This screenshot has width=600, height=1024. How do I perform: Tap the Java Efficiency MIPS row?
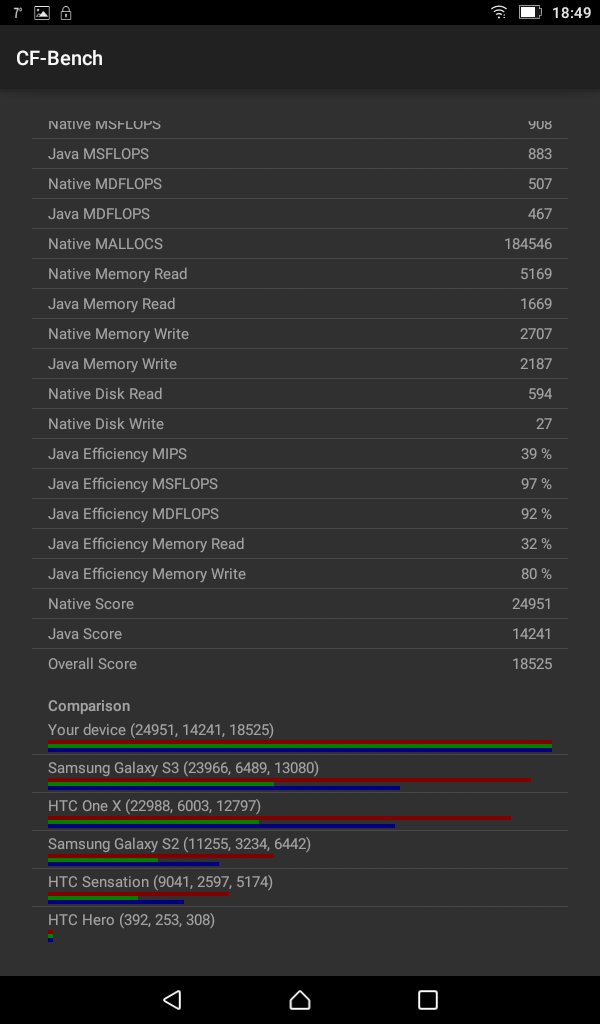[300, 454]
